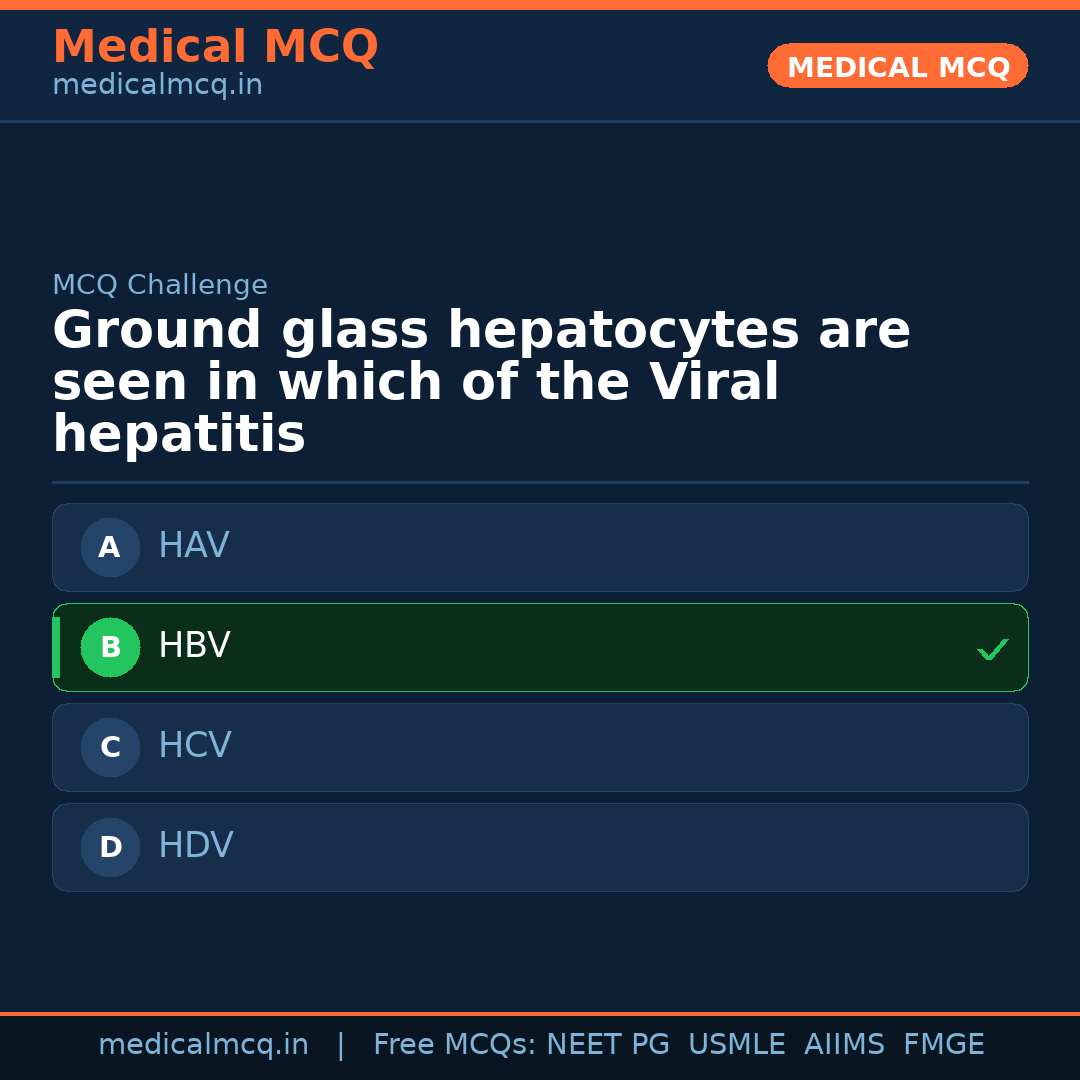This screenshot has width=1080, height=1080.
Task: Open the Medical MCQ header title
Action: click(x=215, y=47)
